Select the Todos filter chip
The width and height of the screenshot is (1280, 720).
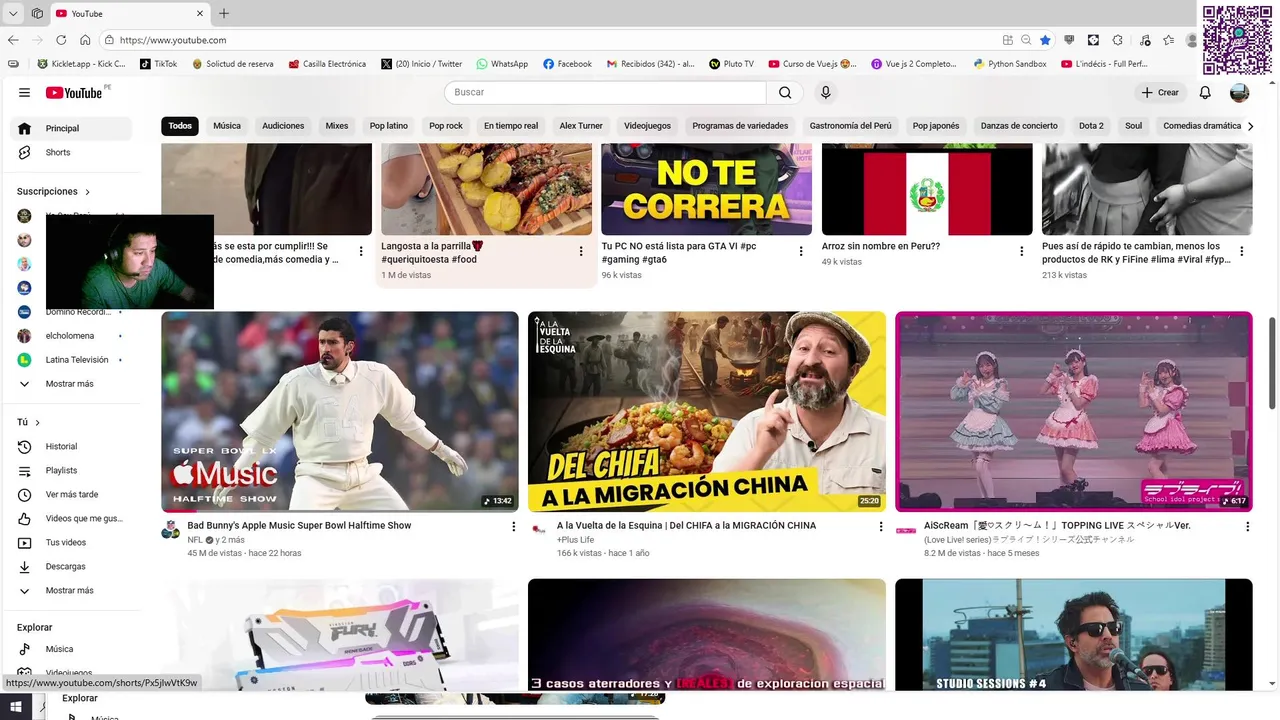click(x=180, y=126)
